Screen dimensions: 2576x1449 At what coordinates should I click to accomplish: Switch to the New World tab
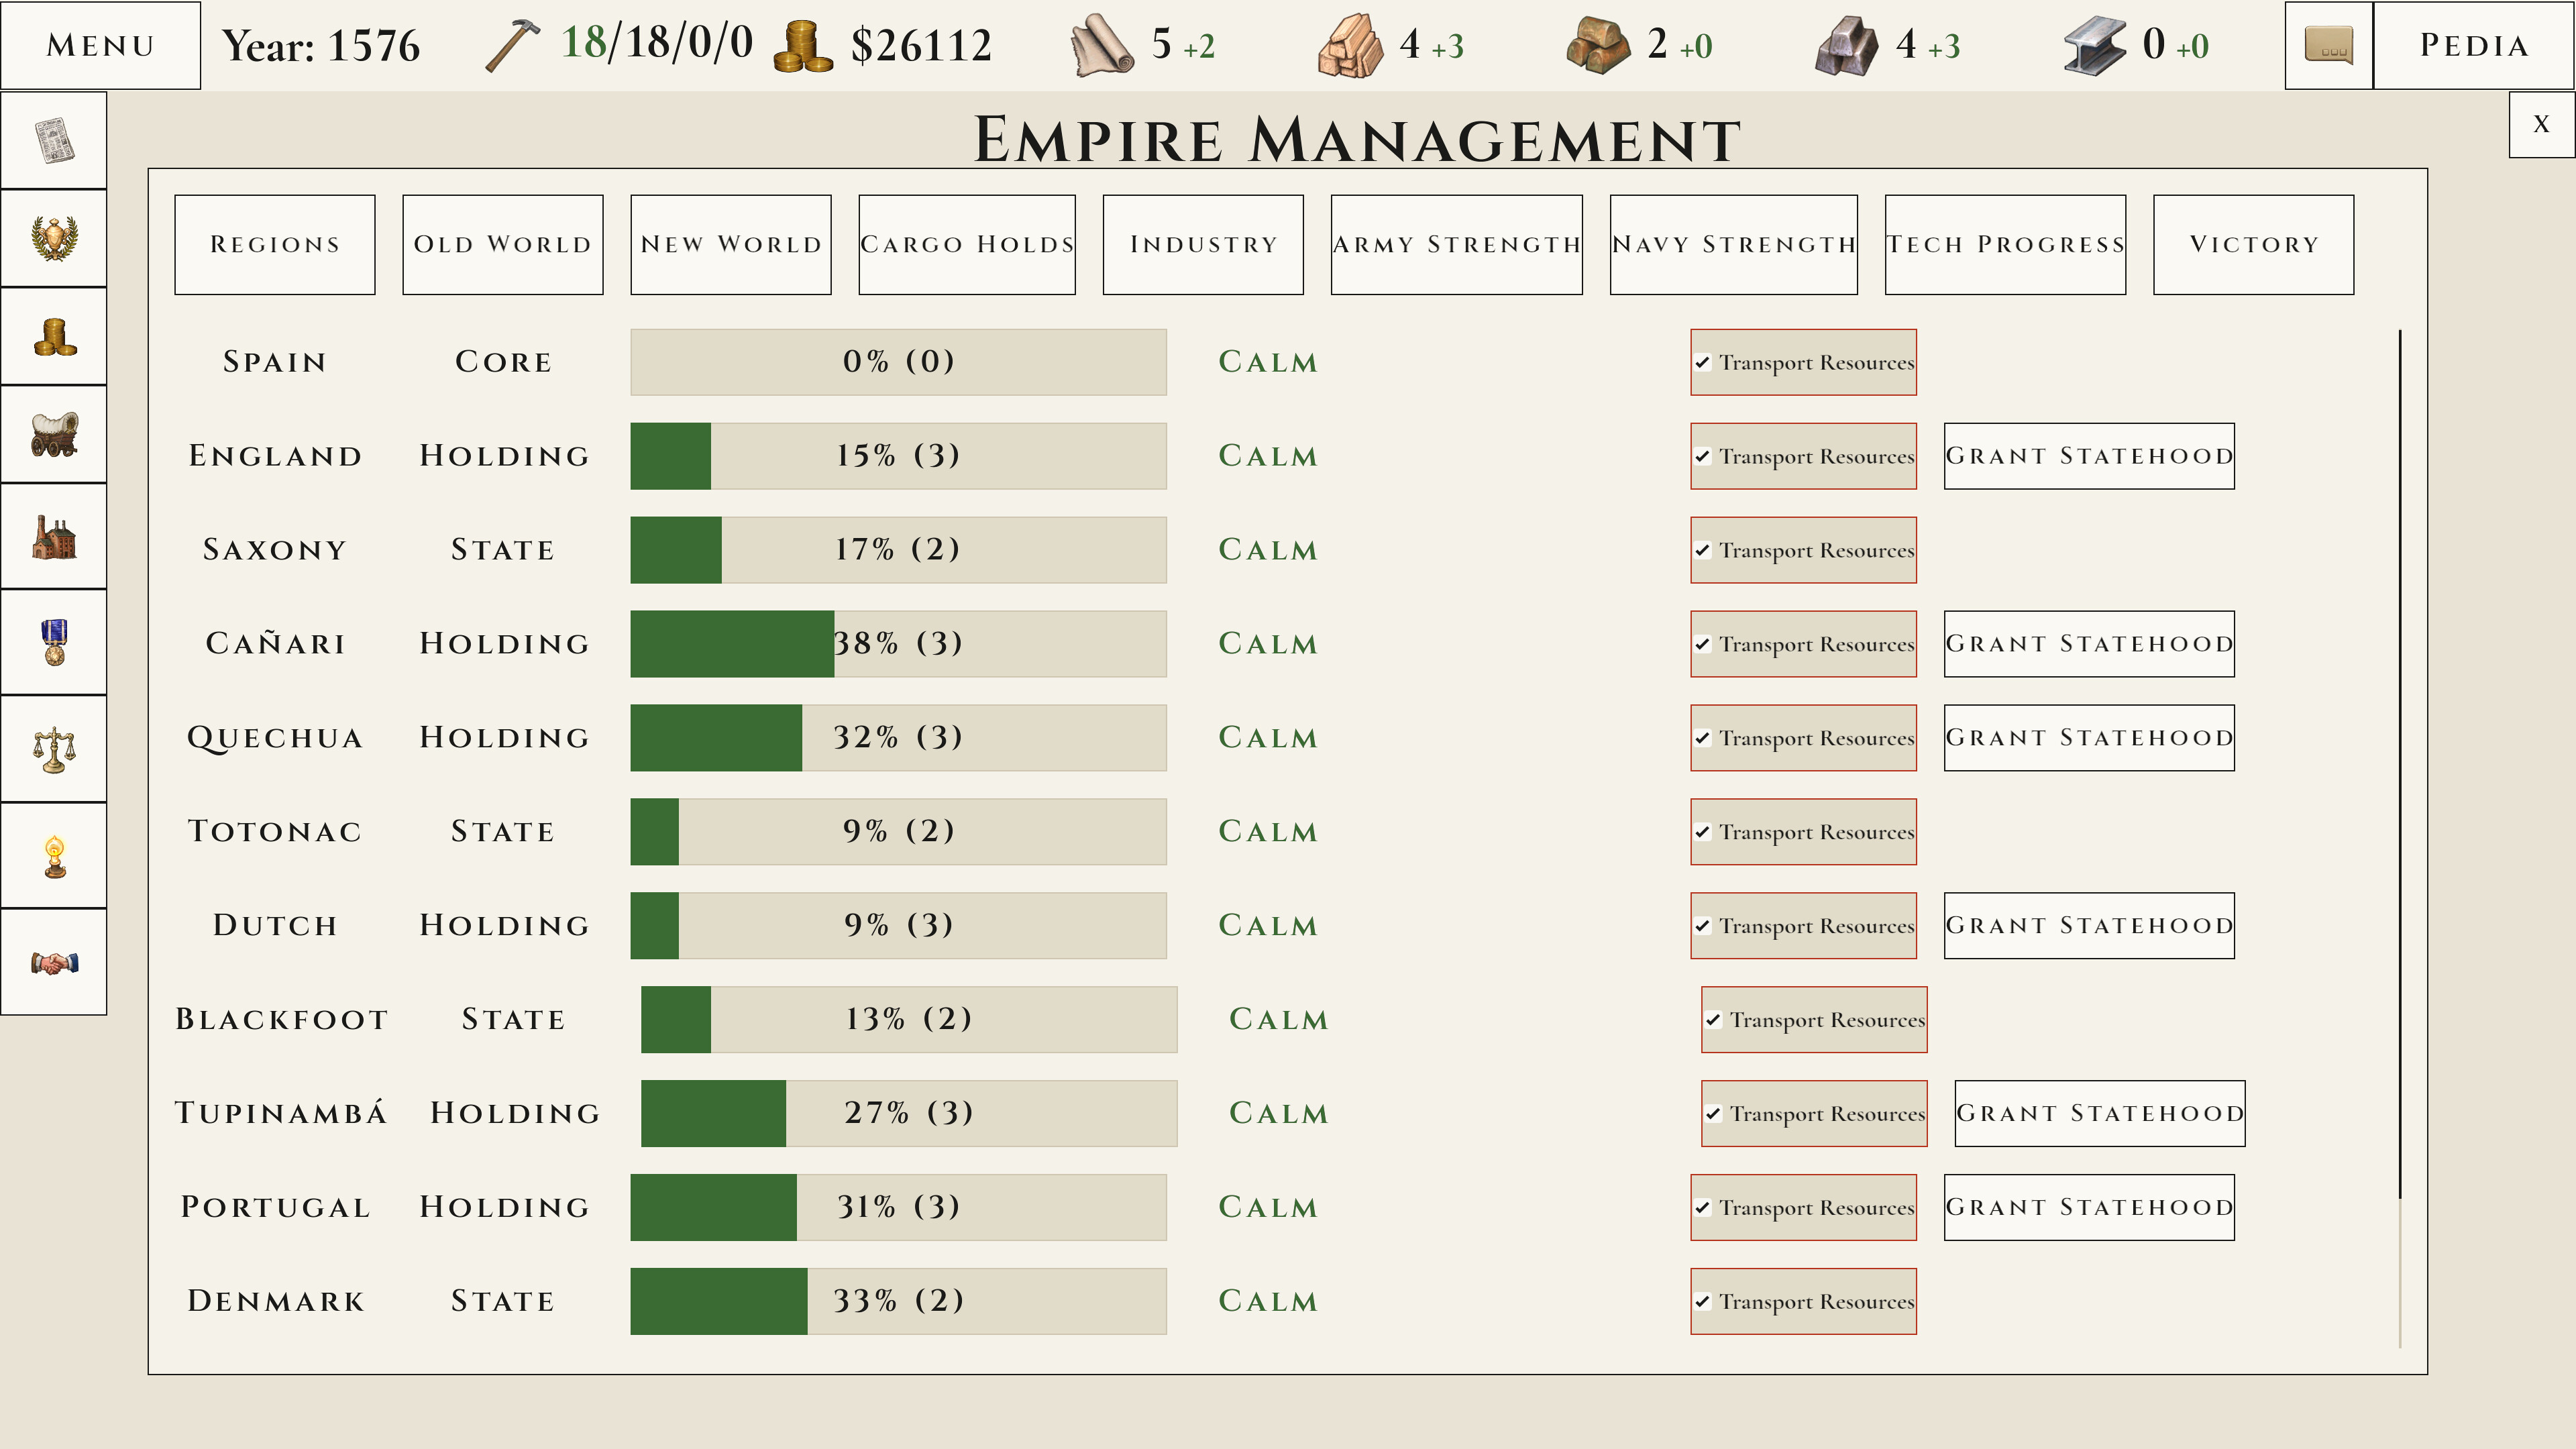731,245
